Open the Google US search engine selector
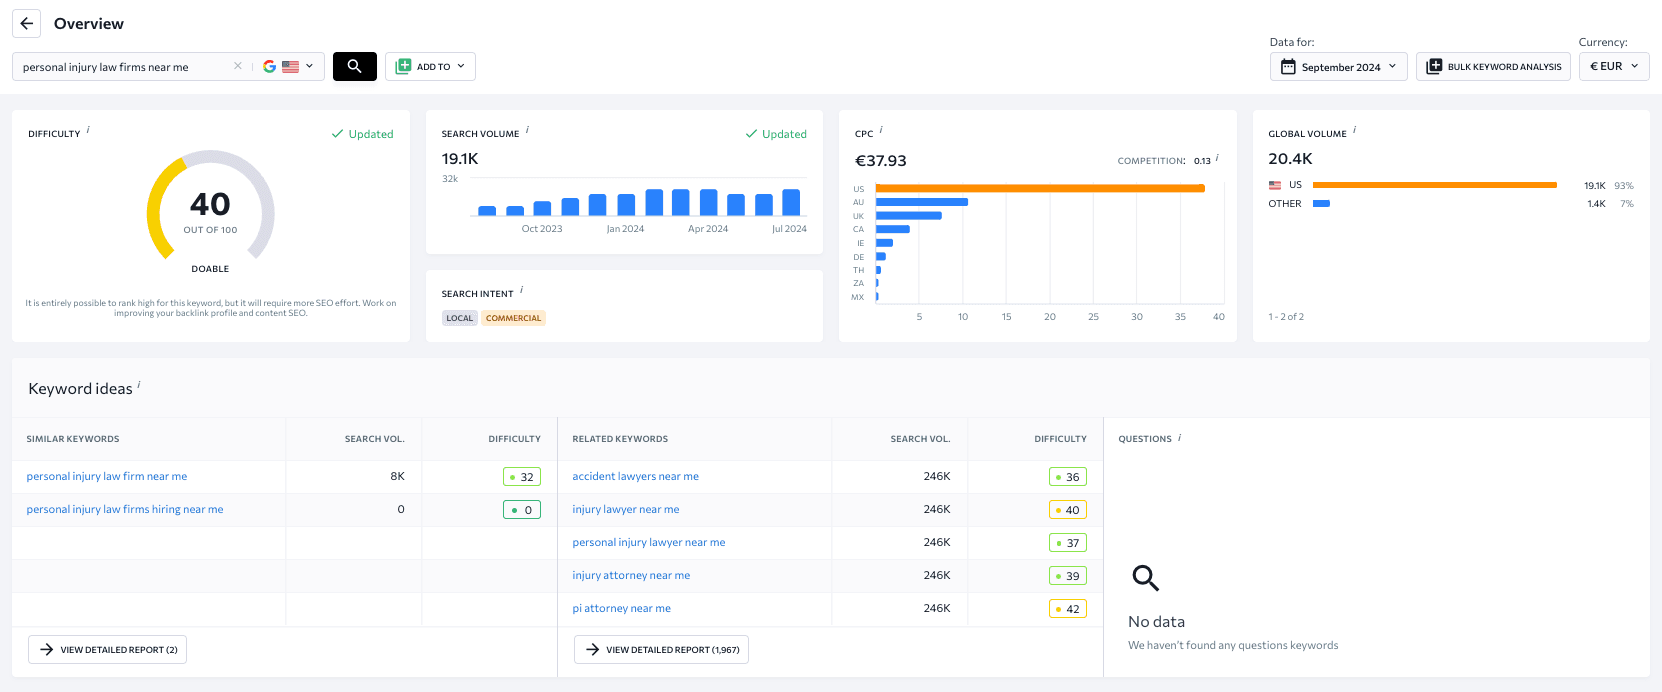The width and height of the screenshot is (1662, 692). (288, 67)
